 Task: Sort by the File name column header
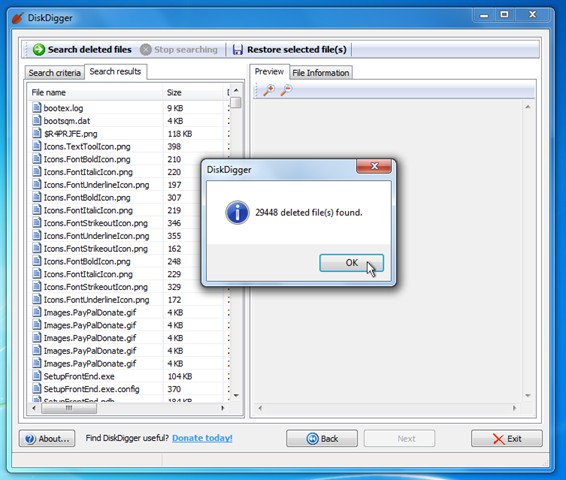pyautogui.click(x=96, y=92)
